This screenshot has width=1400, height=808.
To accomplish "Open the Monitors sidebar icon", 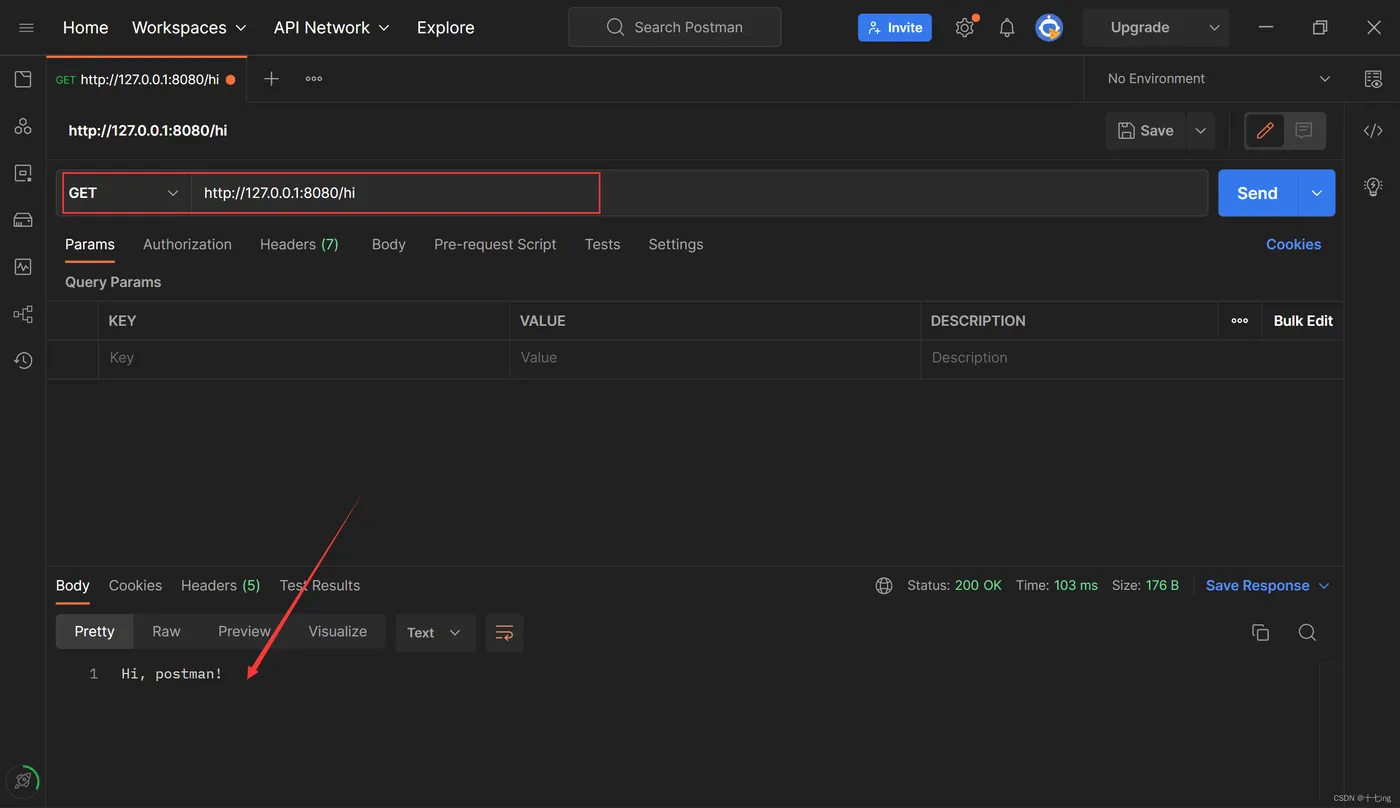I will [23, 267].
